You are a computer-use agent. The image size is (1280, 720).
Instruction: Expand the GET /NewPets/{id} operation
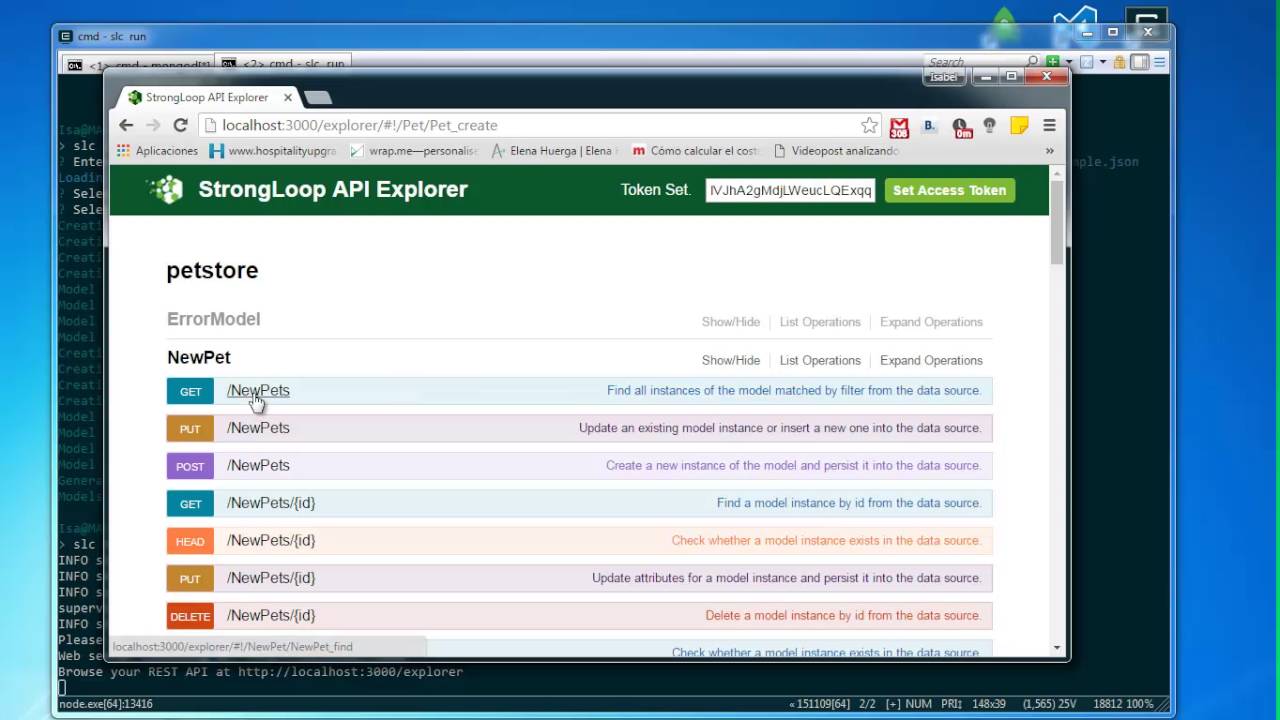pyautogui.click(x=271, y=503)
